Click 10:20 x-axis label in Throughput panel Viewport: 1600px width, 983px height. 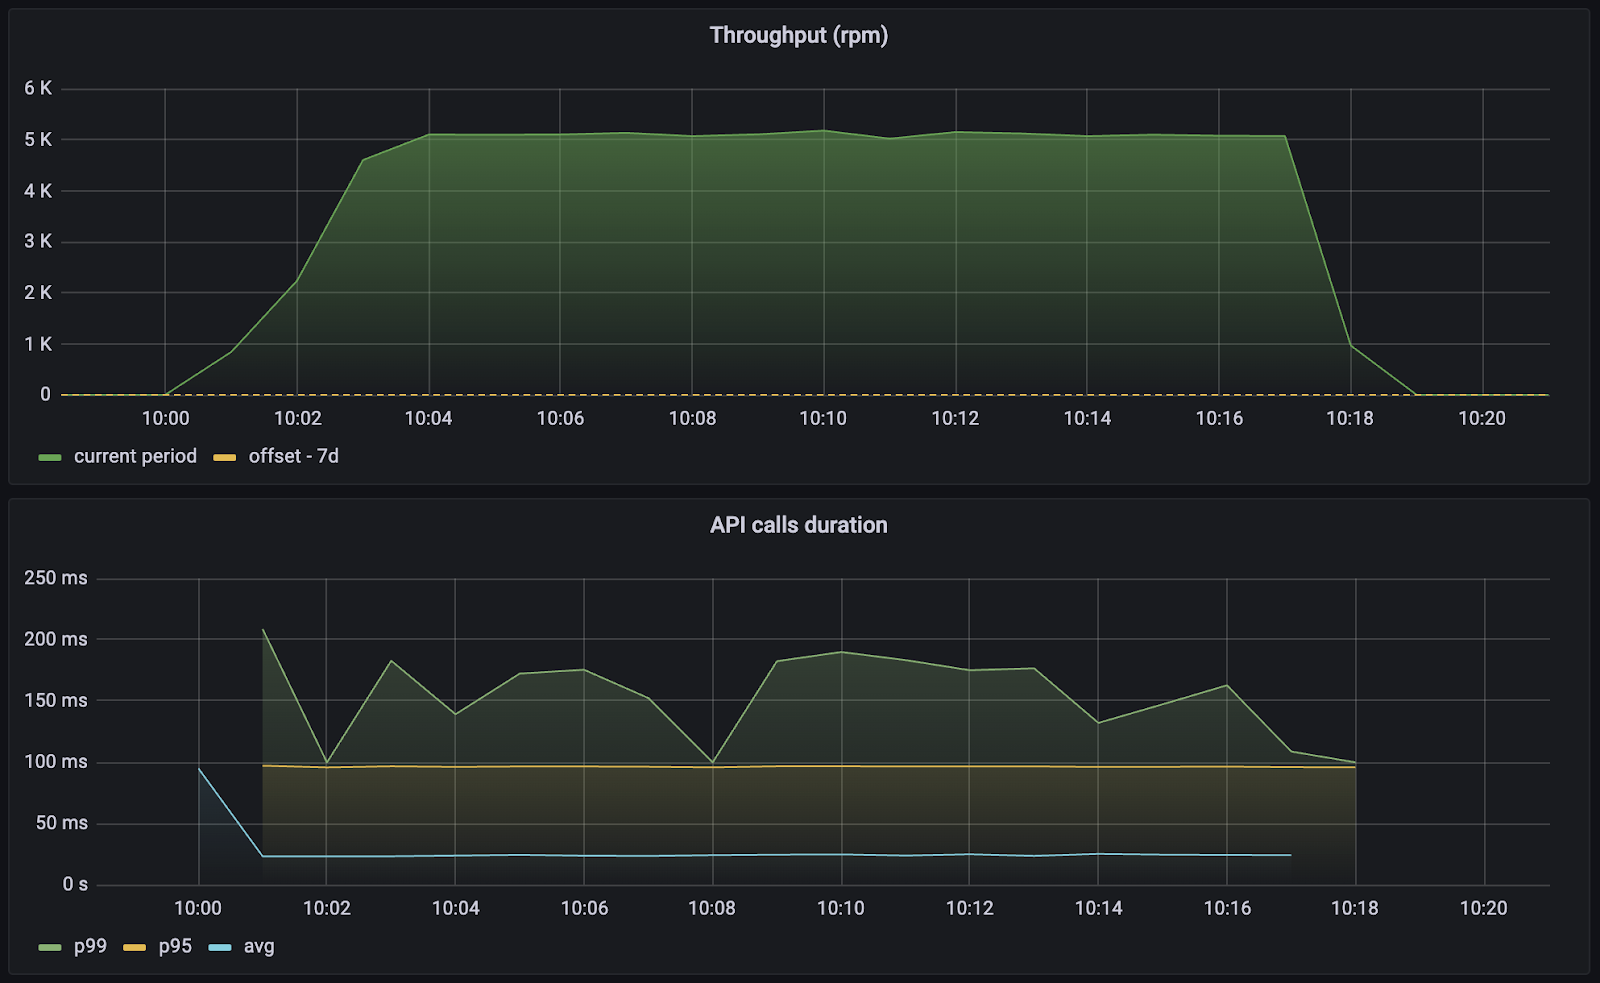tap(1481, 418)
